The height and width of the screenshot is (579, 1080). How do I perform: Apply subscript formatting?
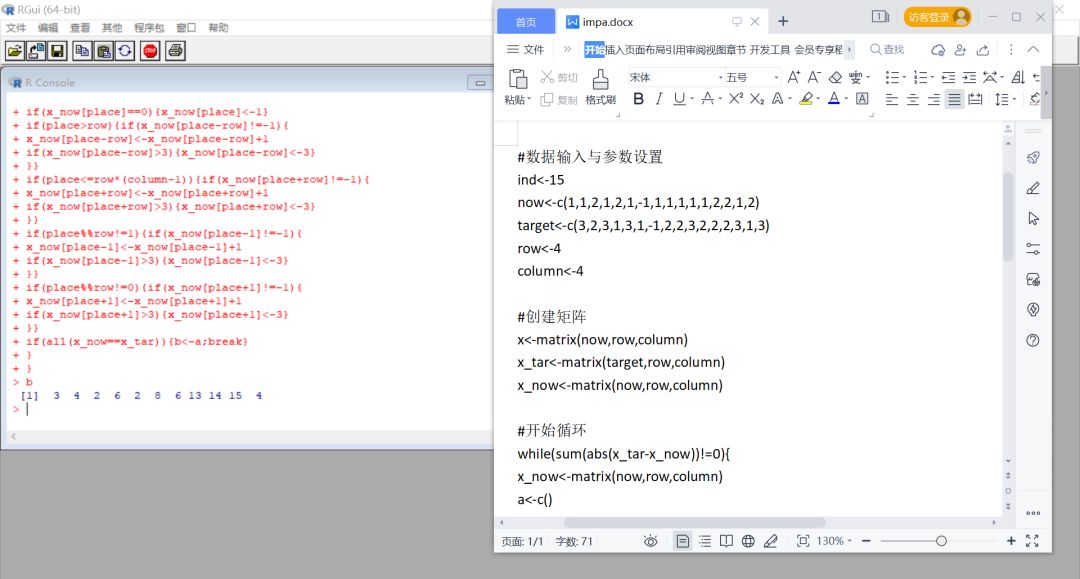pos(757,98)
